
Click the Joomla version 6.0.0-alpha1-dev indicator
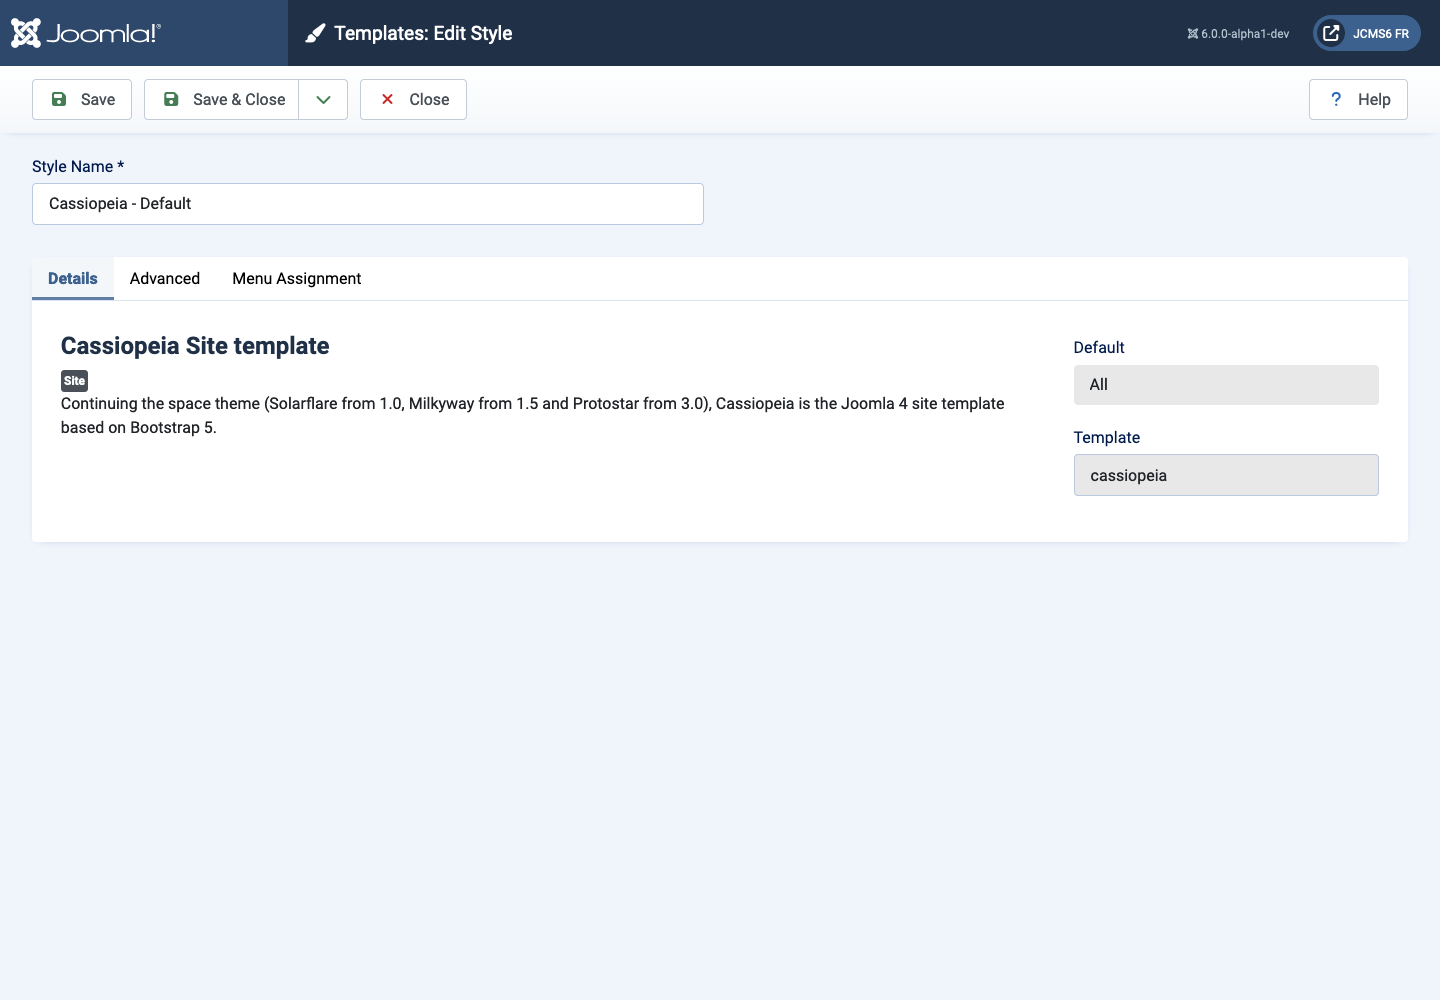point(1238,34)
